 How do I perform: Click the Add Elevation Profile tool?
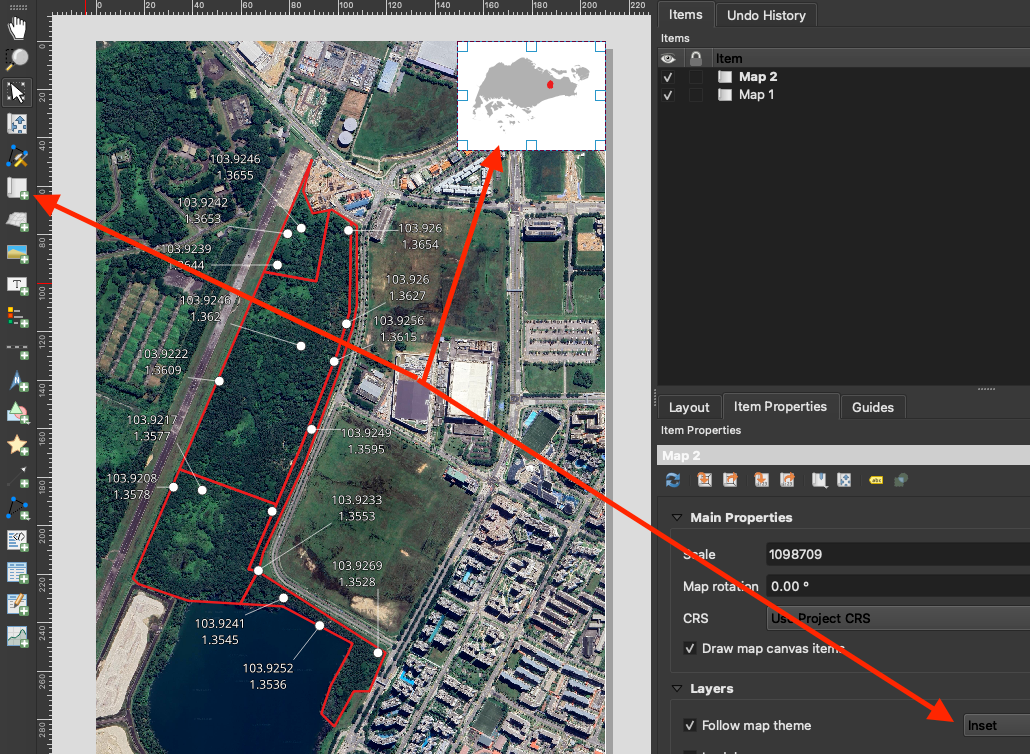(17, 636)
